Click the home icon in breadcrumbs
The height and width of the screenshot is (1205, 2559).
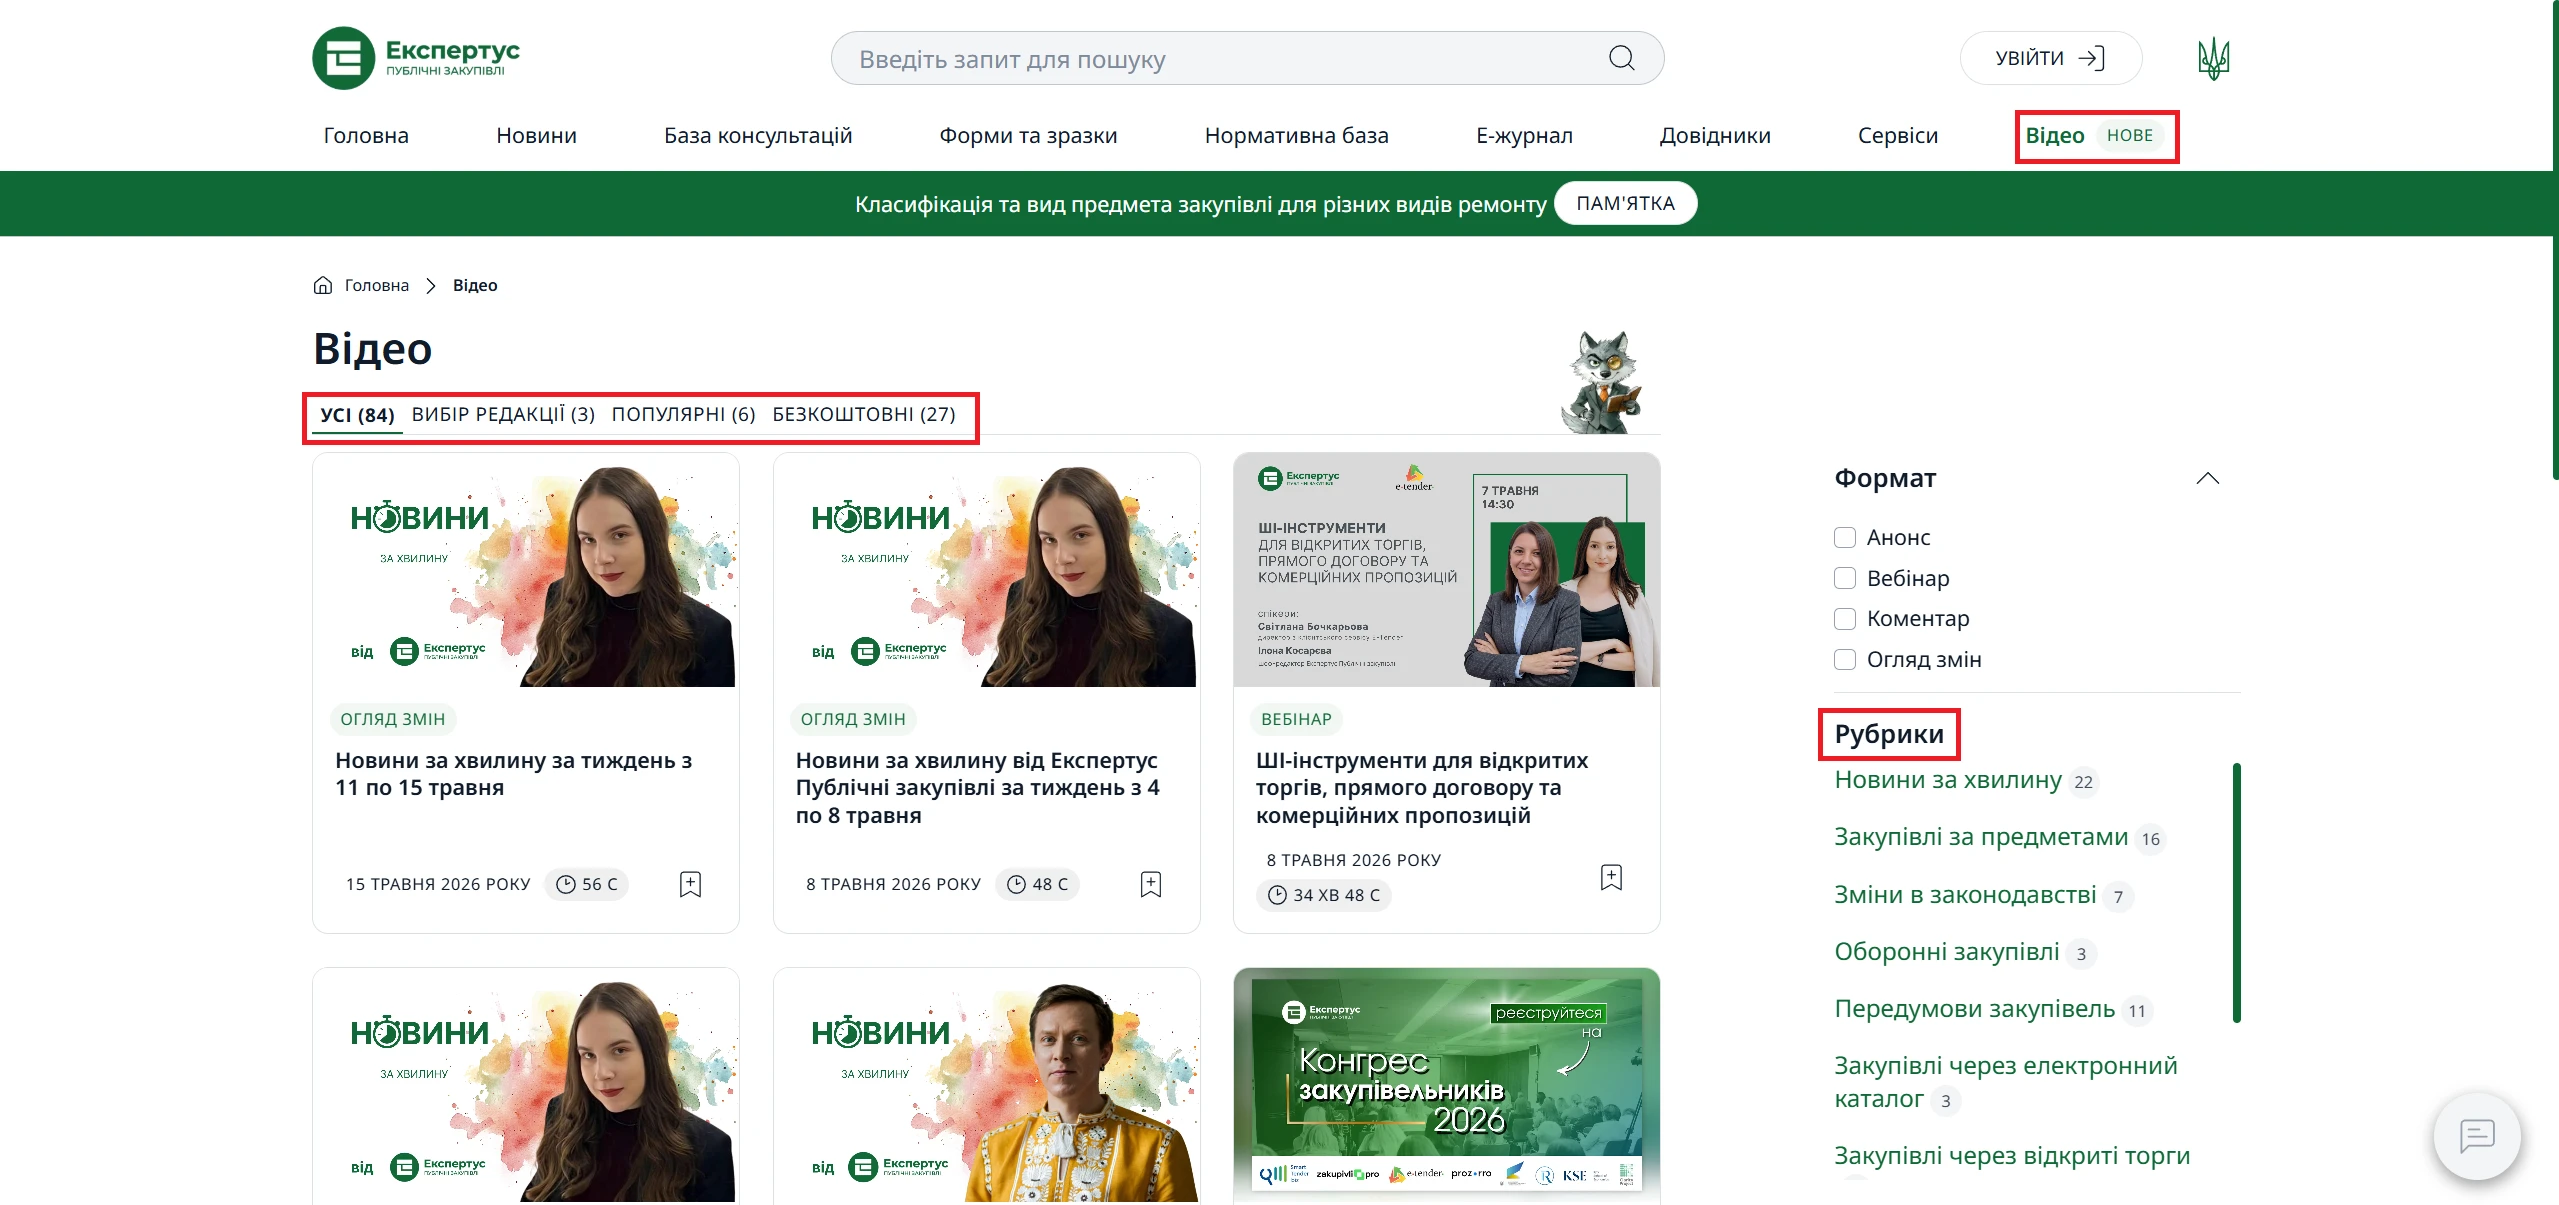322,285
